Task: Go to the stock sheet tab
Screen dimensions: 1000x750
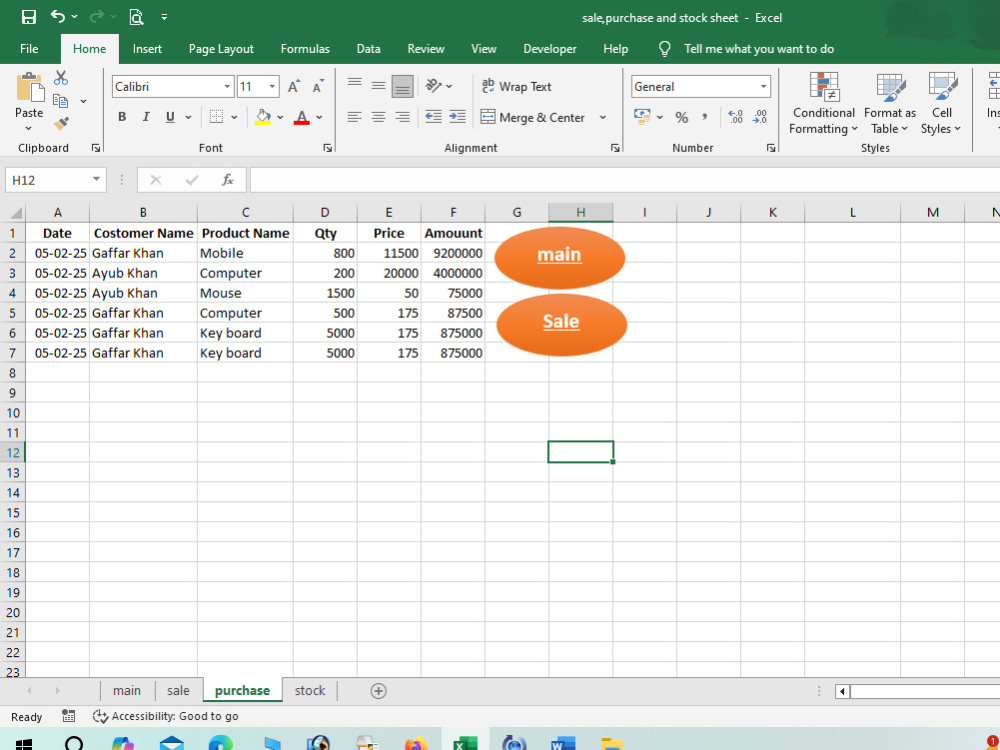Action: click(310, 691)
